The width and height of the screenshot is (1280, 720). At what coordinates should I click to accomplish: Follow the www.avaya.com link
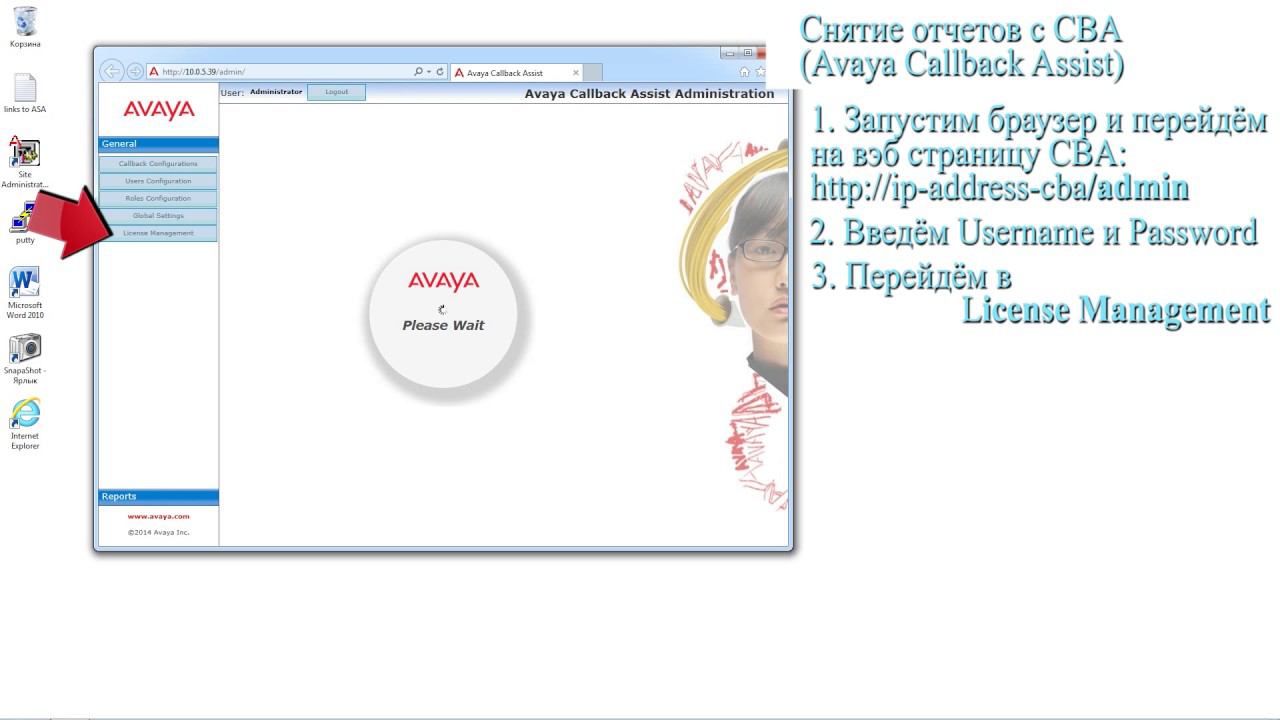point(158,517)
